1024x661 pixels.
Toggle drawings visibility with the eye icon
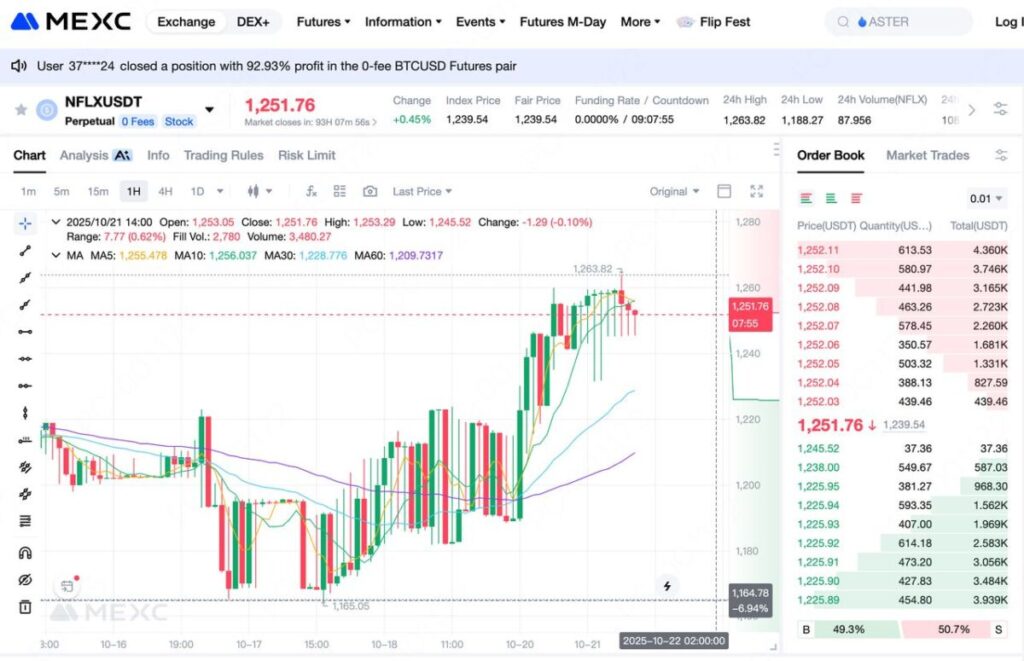pos(25,580)
